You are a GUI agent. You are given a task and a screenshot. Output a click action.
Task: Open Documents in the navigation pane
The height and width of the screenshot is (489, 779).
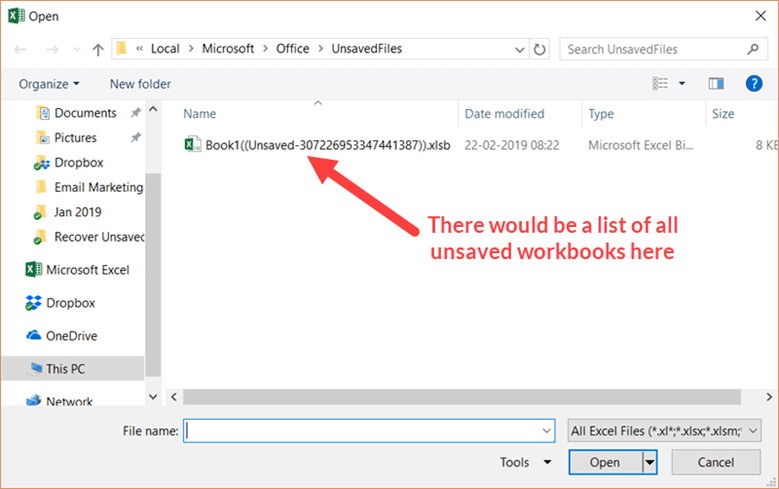(76, 113)
